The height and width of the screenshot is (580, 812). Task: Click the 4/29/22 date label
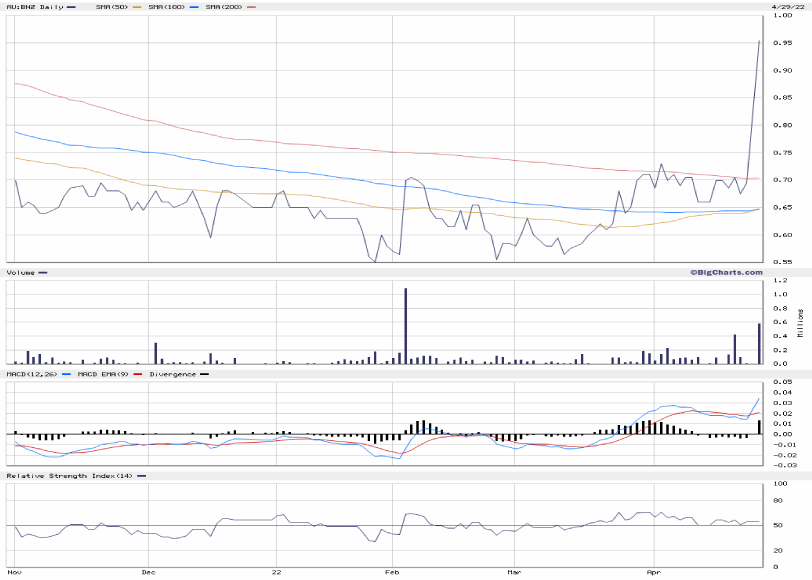pos(787,7)
